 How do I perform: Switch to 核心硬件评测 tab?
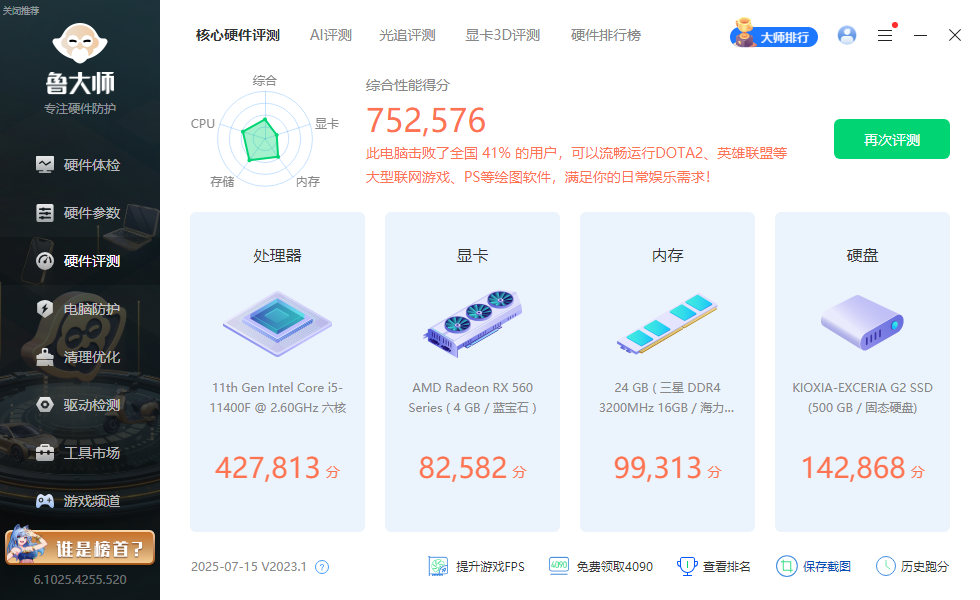238,36
